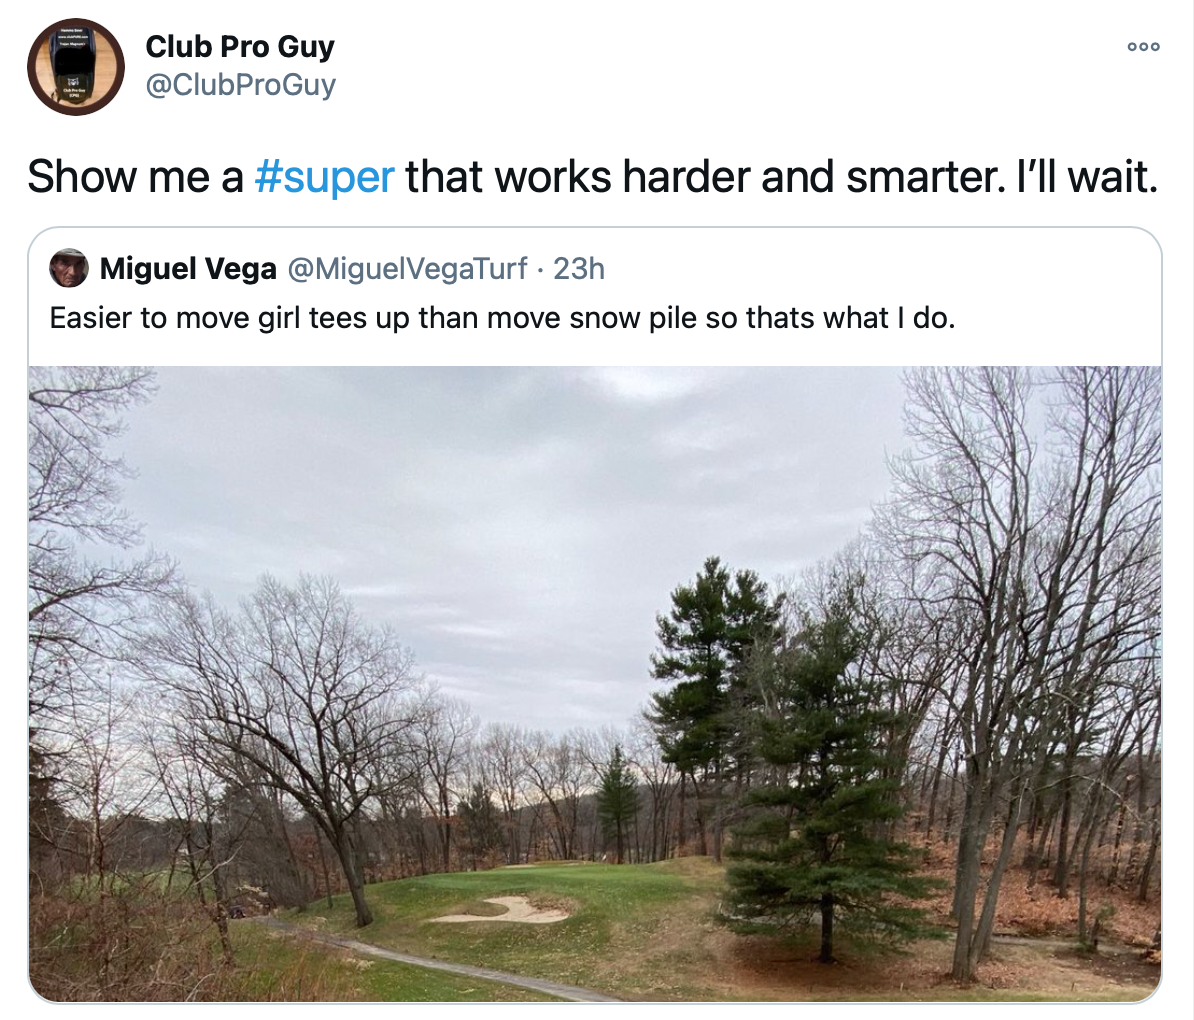Click the "I'll wait." ending text
Screen dimensions: 1194x1020
tap(1087, 177)
